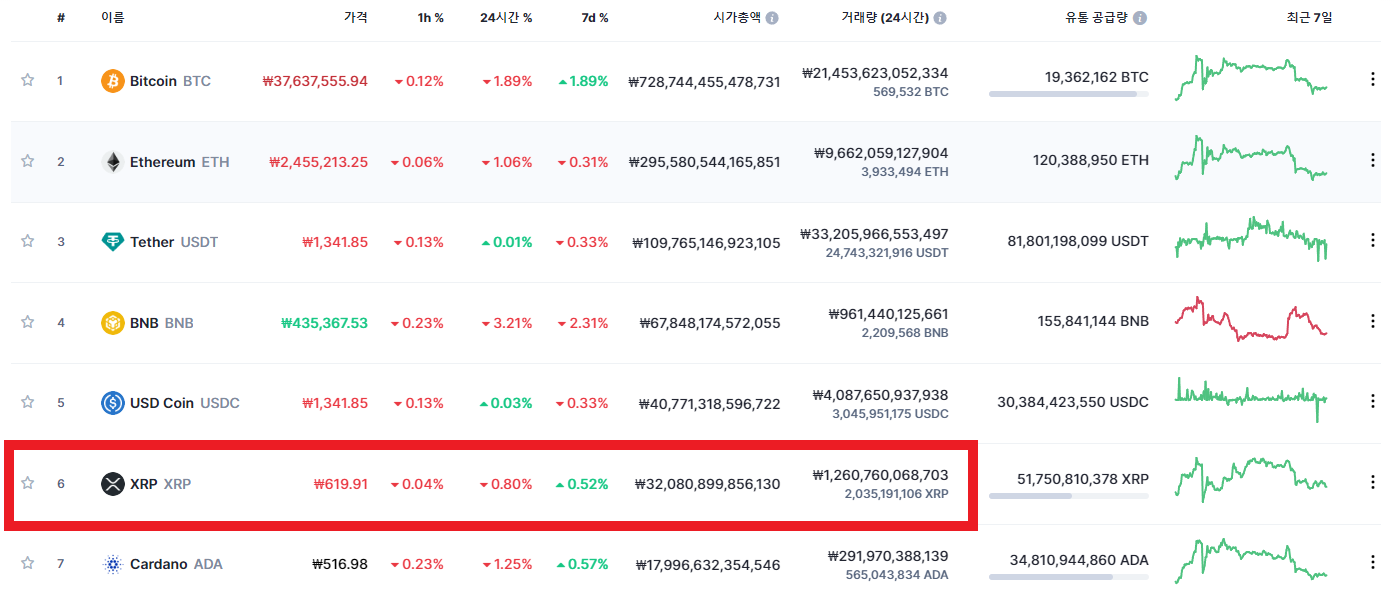Click the Ethereum logo icon
The image size is (1394, 597).
tap(113, 162)
